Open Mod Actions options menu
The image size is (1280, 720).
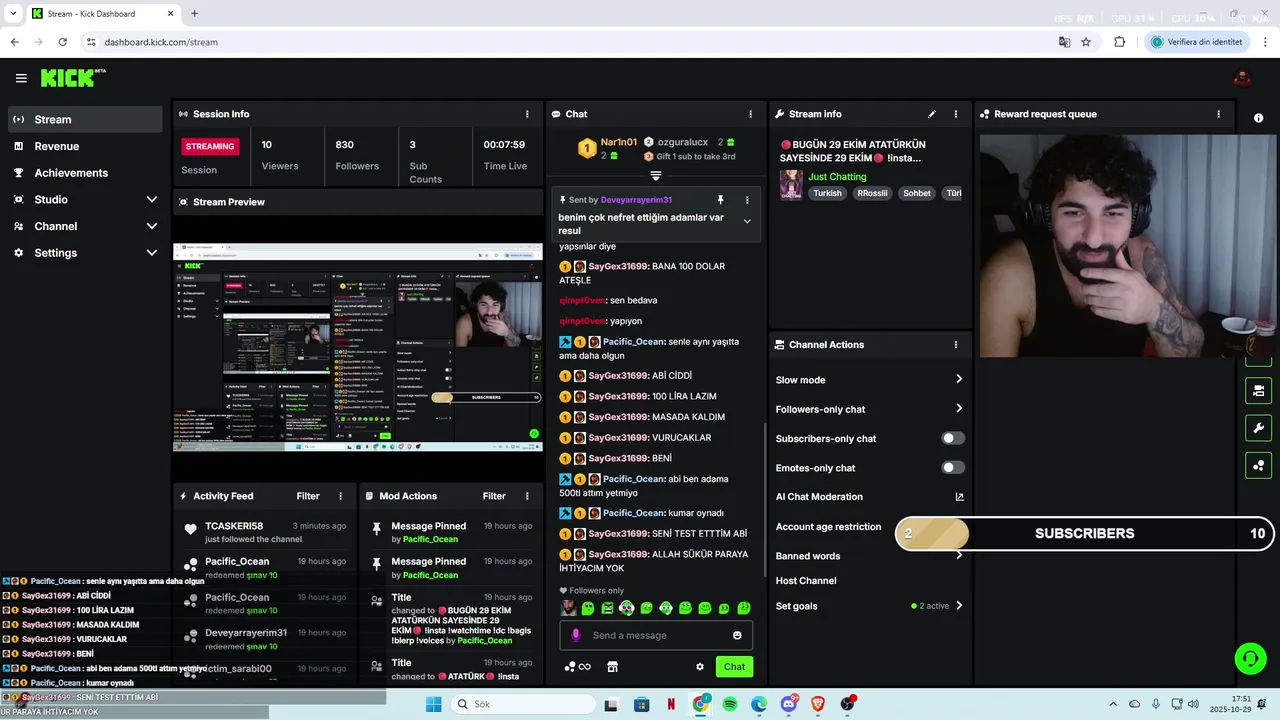(x=527, y=496)
